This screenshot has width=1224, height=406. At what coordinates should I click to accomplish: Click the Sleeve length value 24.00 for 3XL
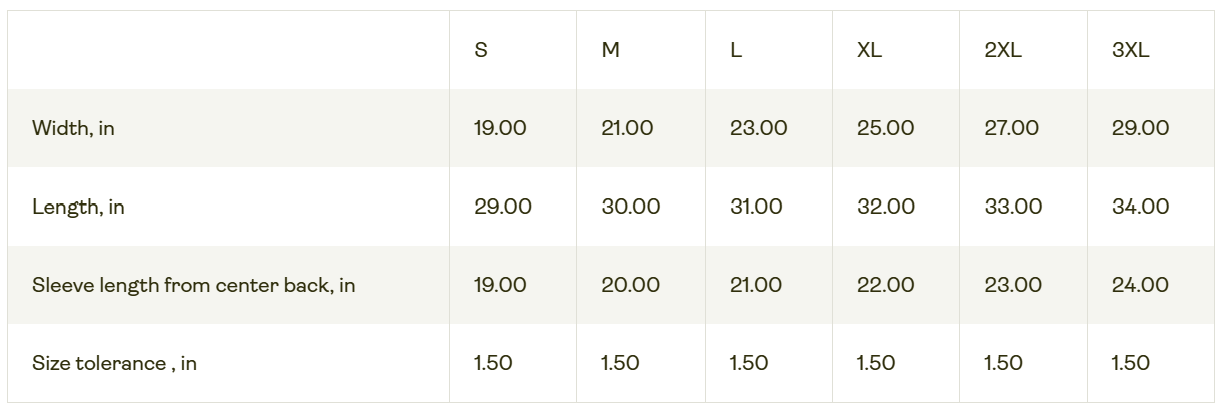coord(1140,285)
